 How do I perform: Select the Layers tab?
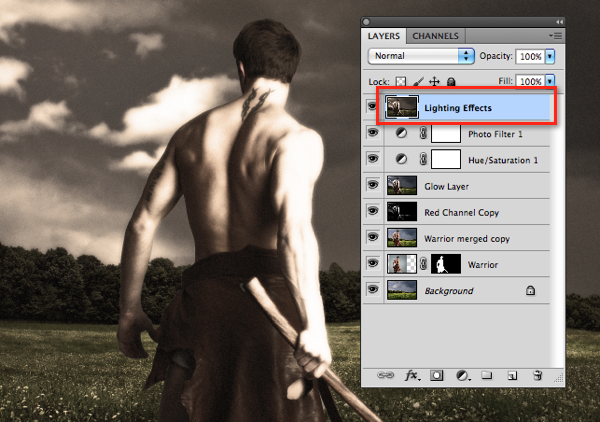click(x=384, y=36)
